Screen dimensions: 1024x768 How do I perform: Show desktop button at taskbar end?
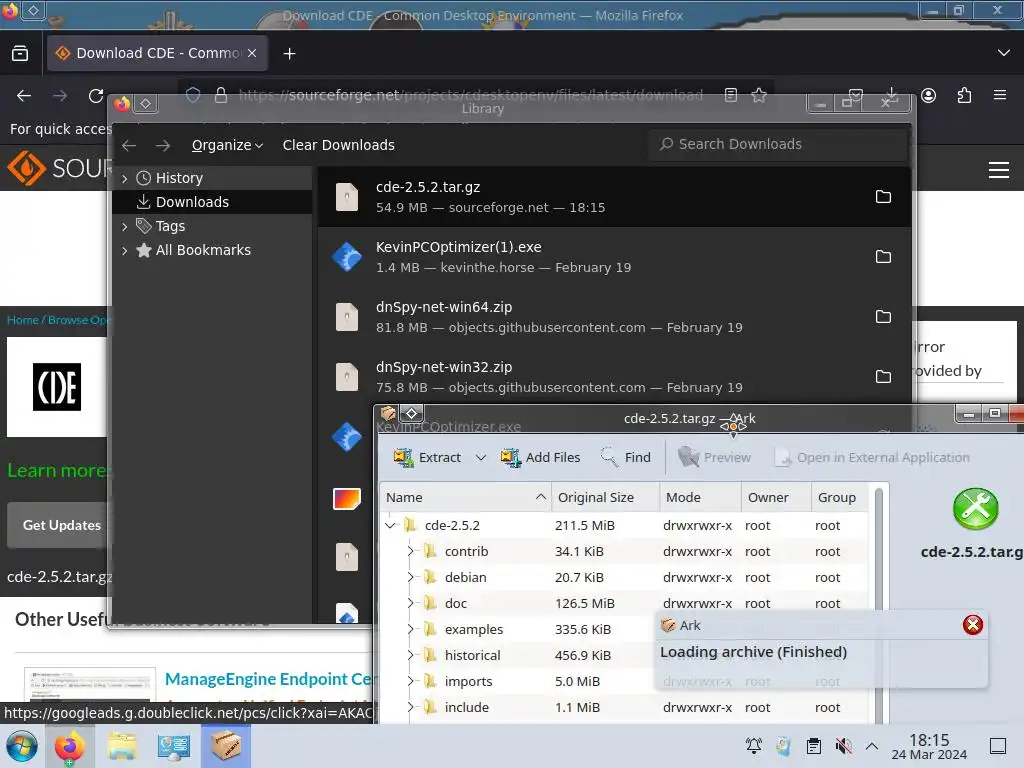pyautogui.click(x=997, y=746)
